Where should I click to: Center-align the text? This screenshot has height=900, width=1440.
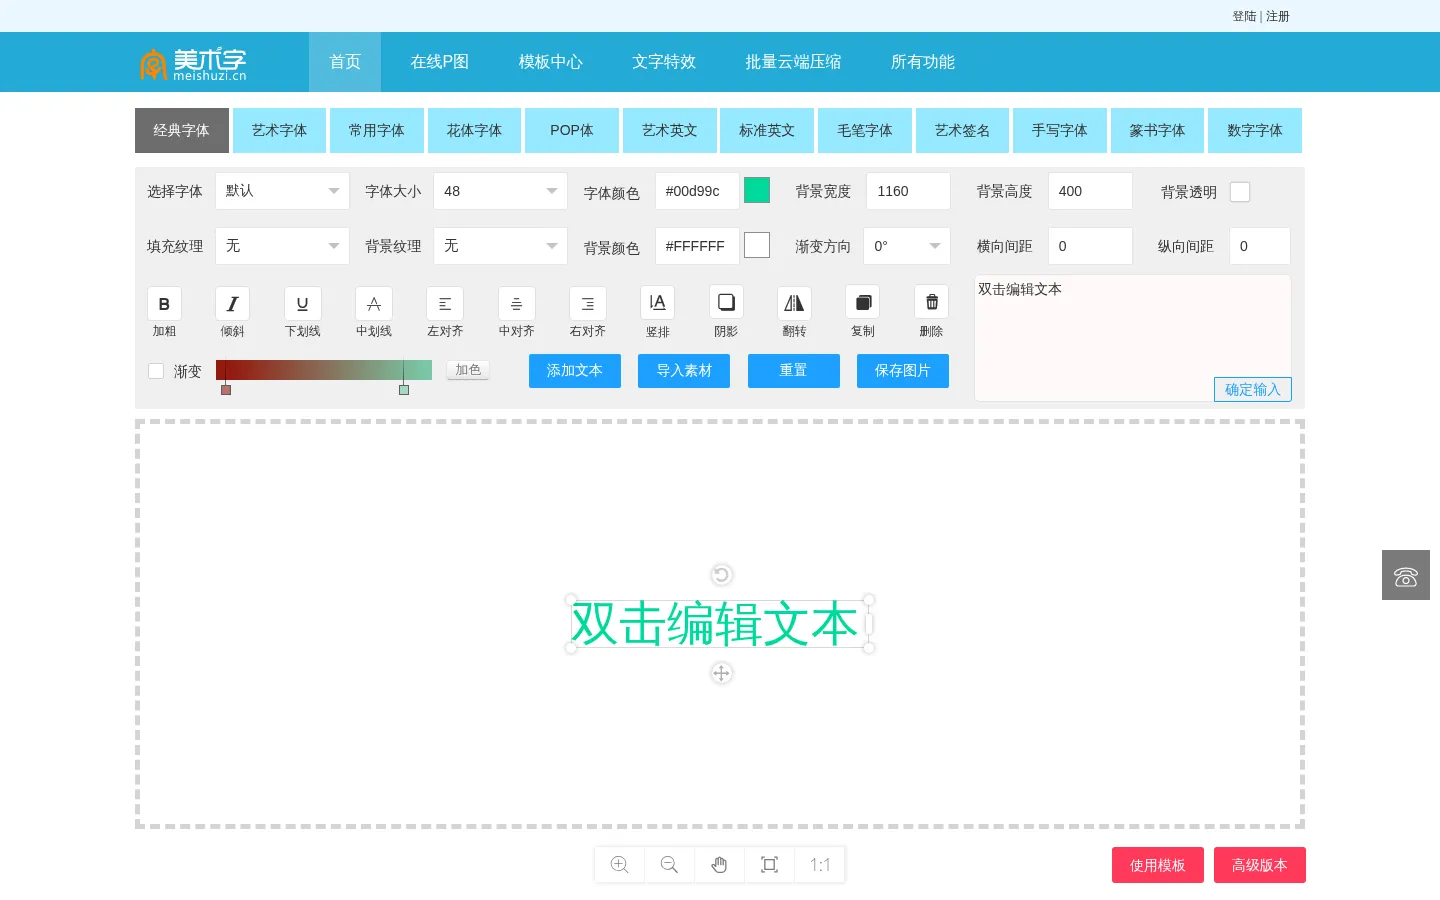tap(517, 304)
